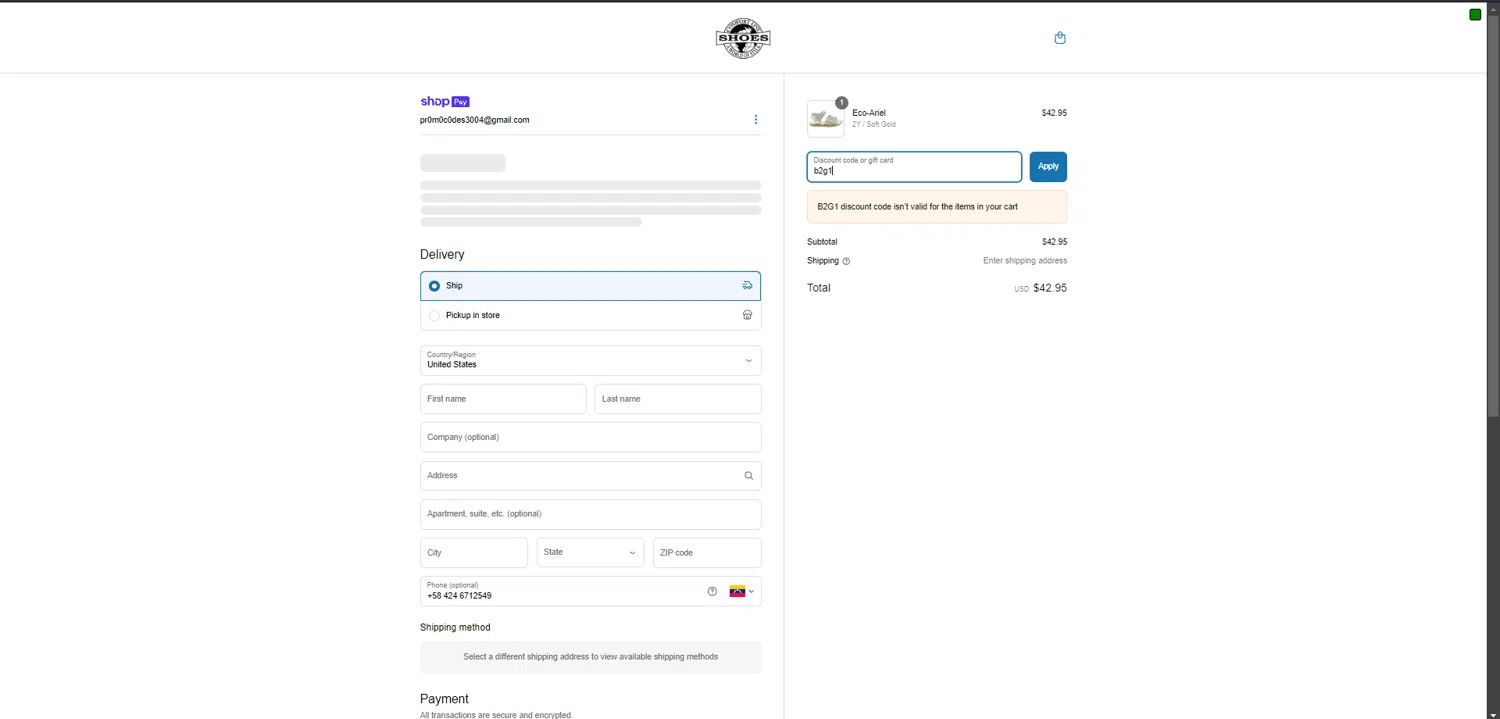Click the page vertical scrollbar
The width and height of the screenshot is (1500, 719).
point(1493,215)
